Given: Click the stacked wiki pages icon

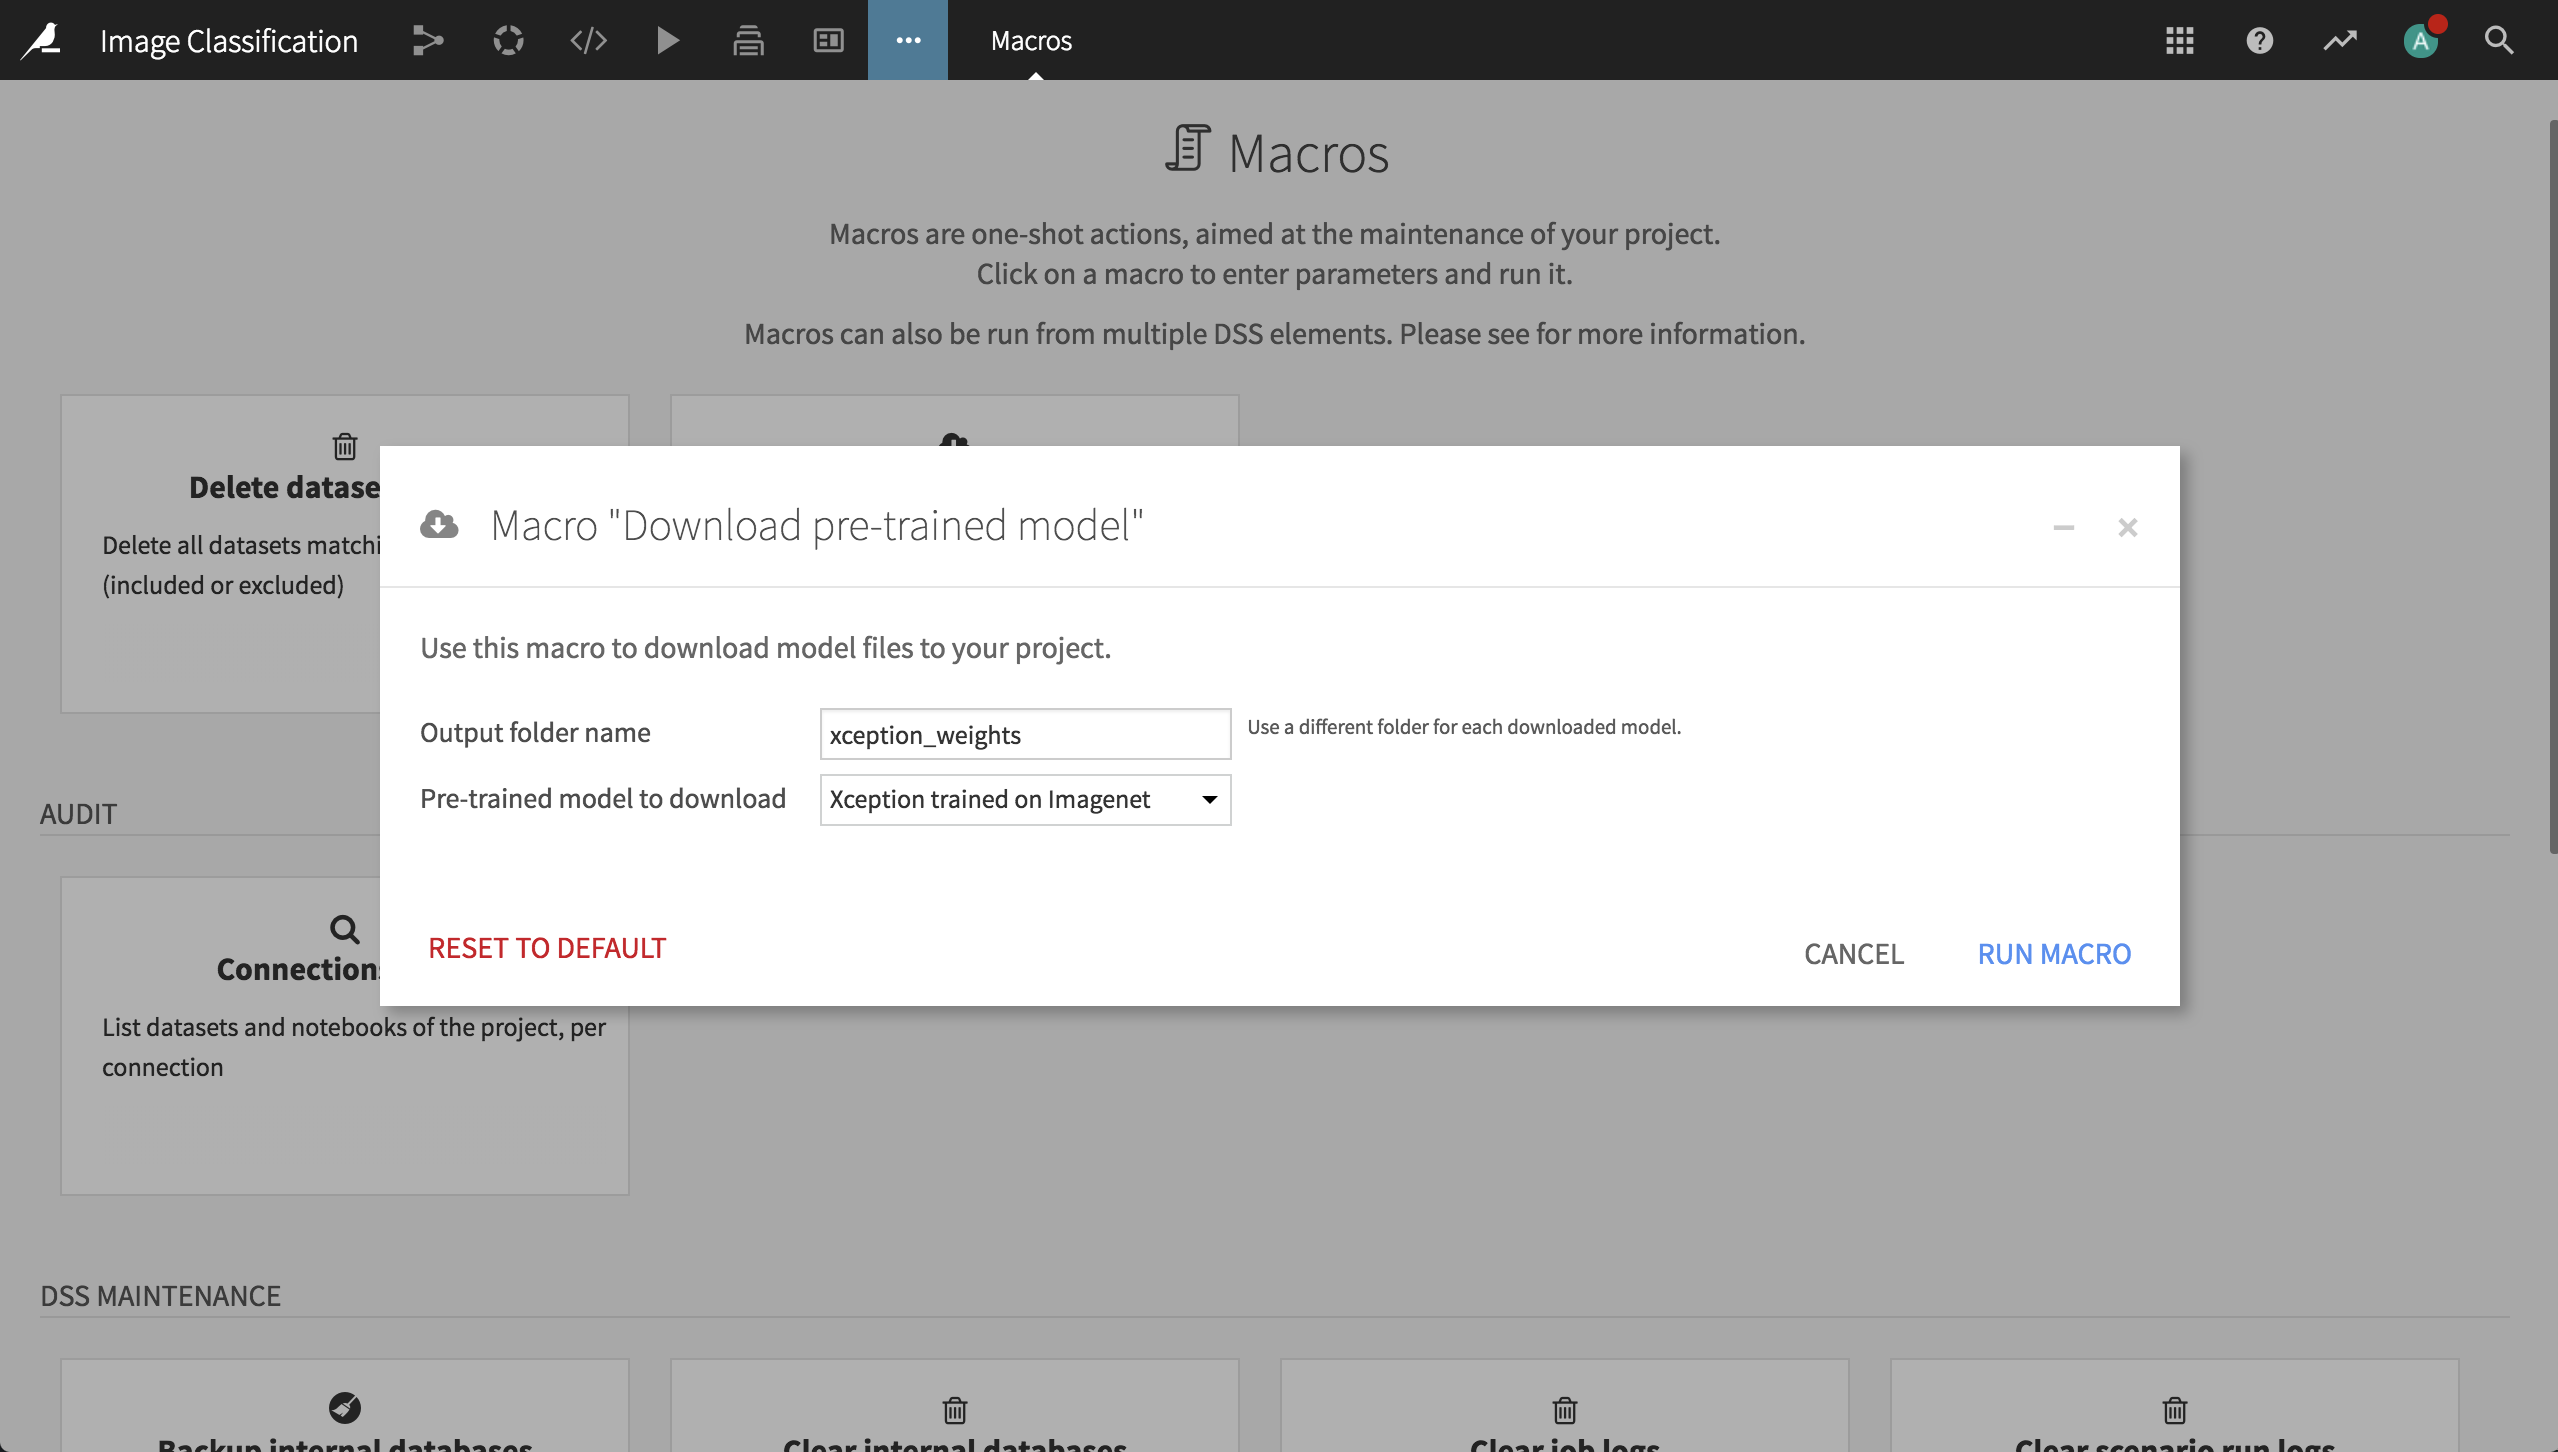Looking at the screenshot, I should tap(746, 40).
